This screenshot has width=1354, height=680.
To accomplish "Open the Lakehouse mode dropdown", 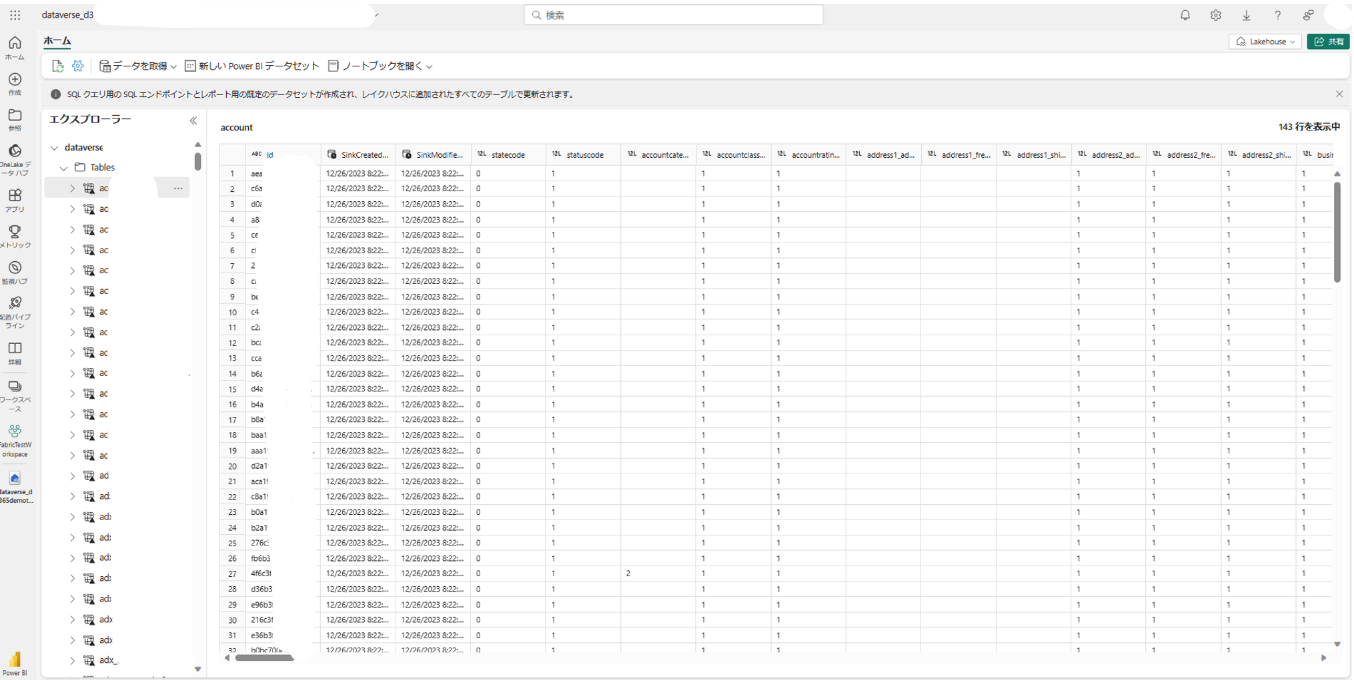I will pos(1265,42).
